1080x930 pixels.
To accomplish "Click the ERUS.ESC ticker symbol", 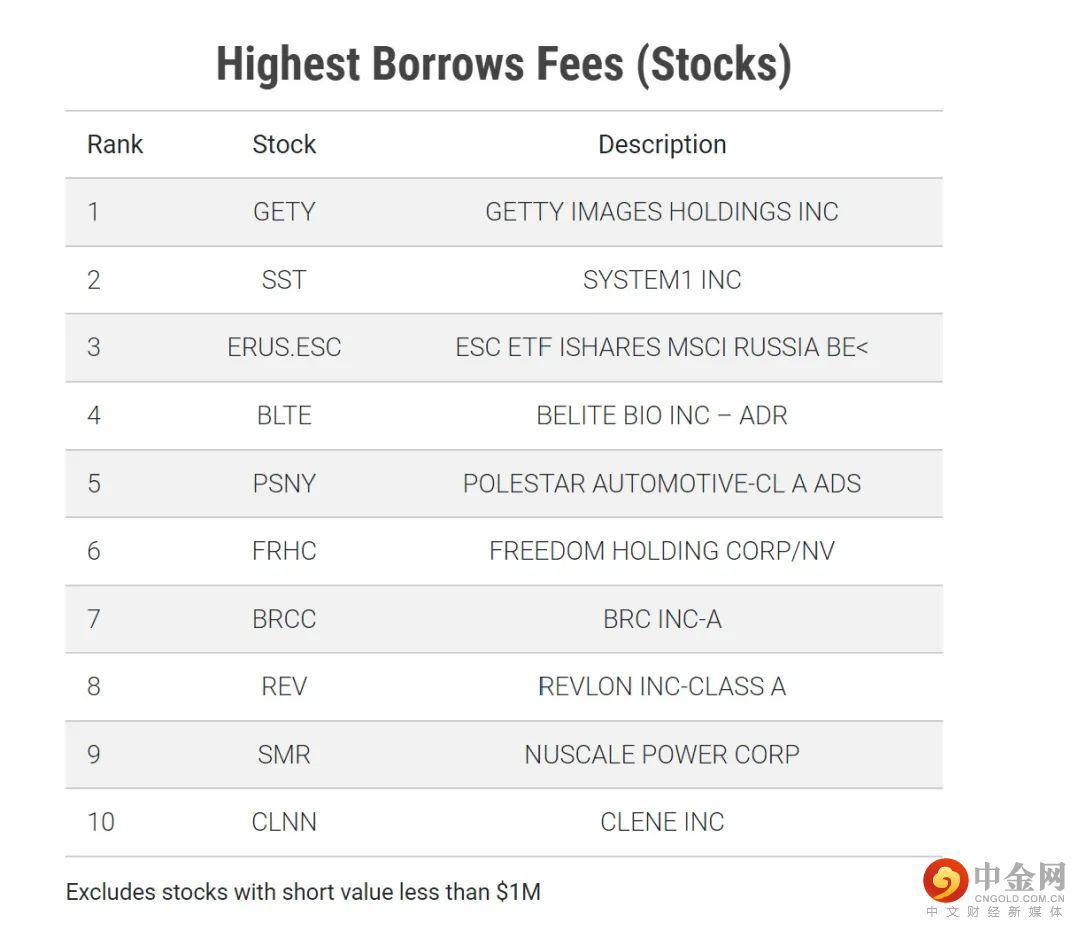I will 284,347.
